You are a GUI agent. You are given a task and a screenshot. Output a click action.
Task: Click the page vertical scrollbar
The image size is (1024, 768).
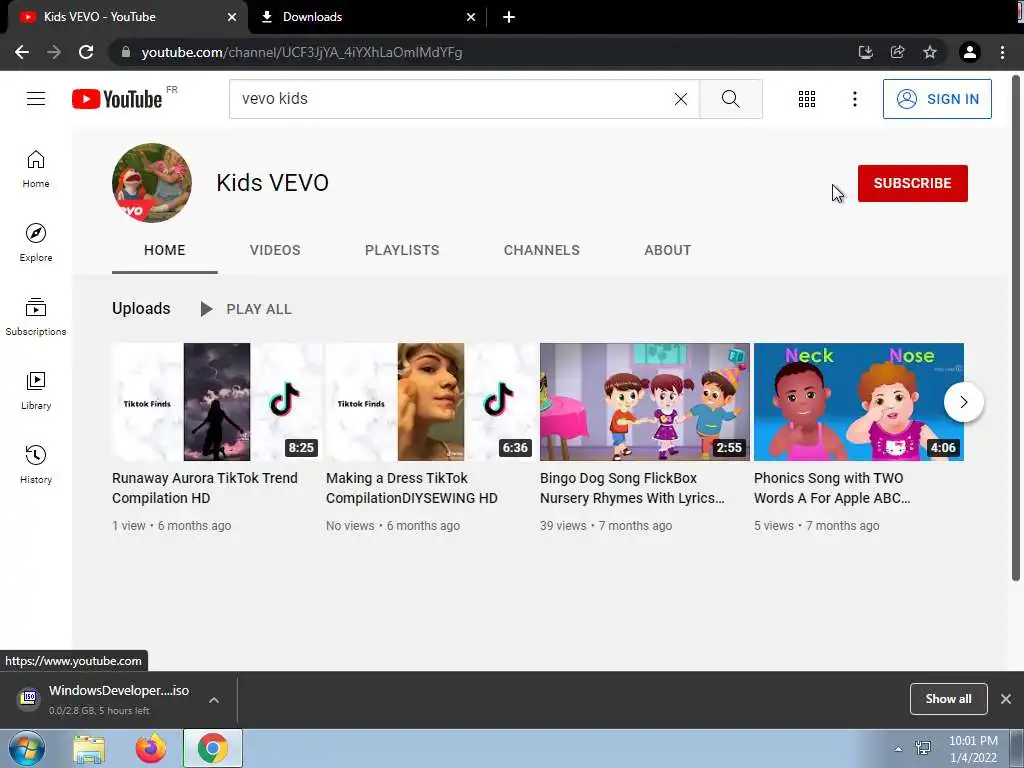point(1016,327)
